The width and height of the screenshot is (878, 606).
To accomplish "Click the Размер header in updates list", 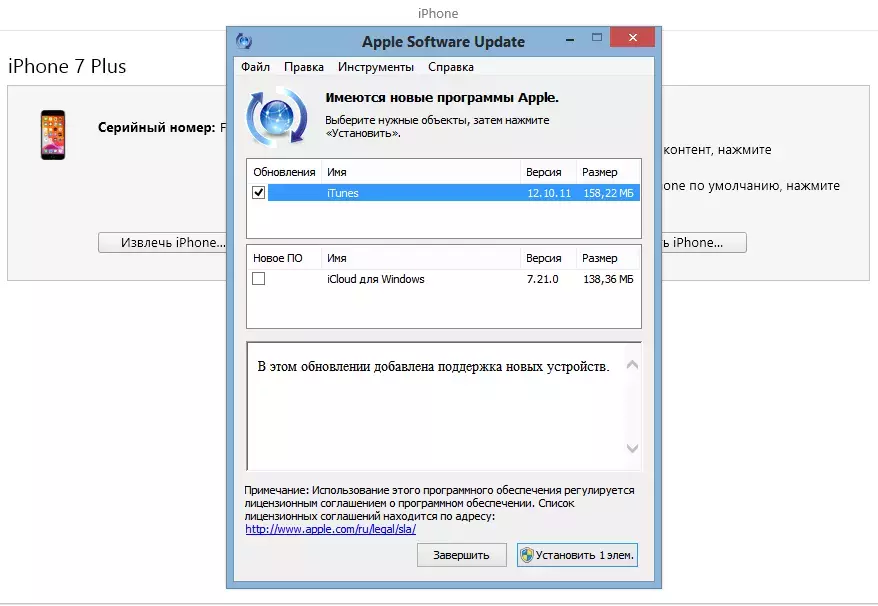I will click(608, 172).
